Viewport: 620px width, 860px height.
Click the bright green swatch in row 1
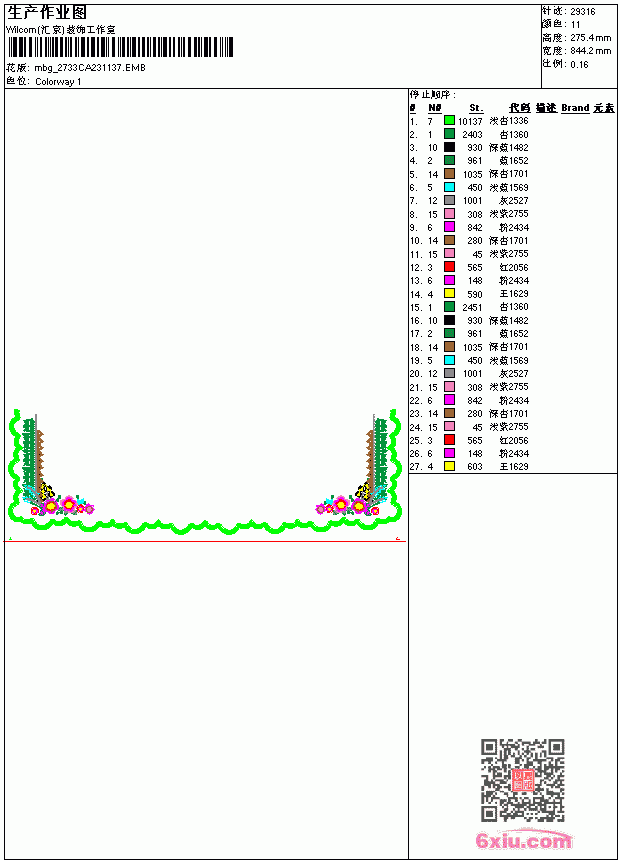click(x=449, y=120)
